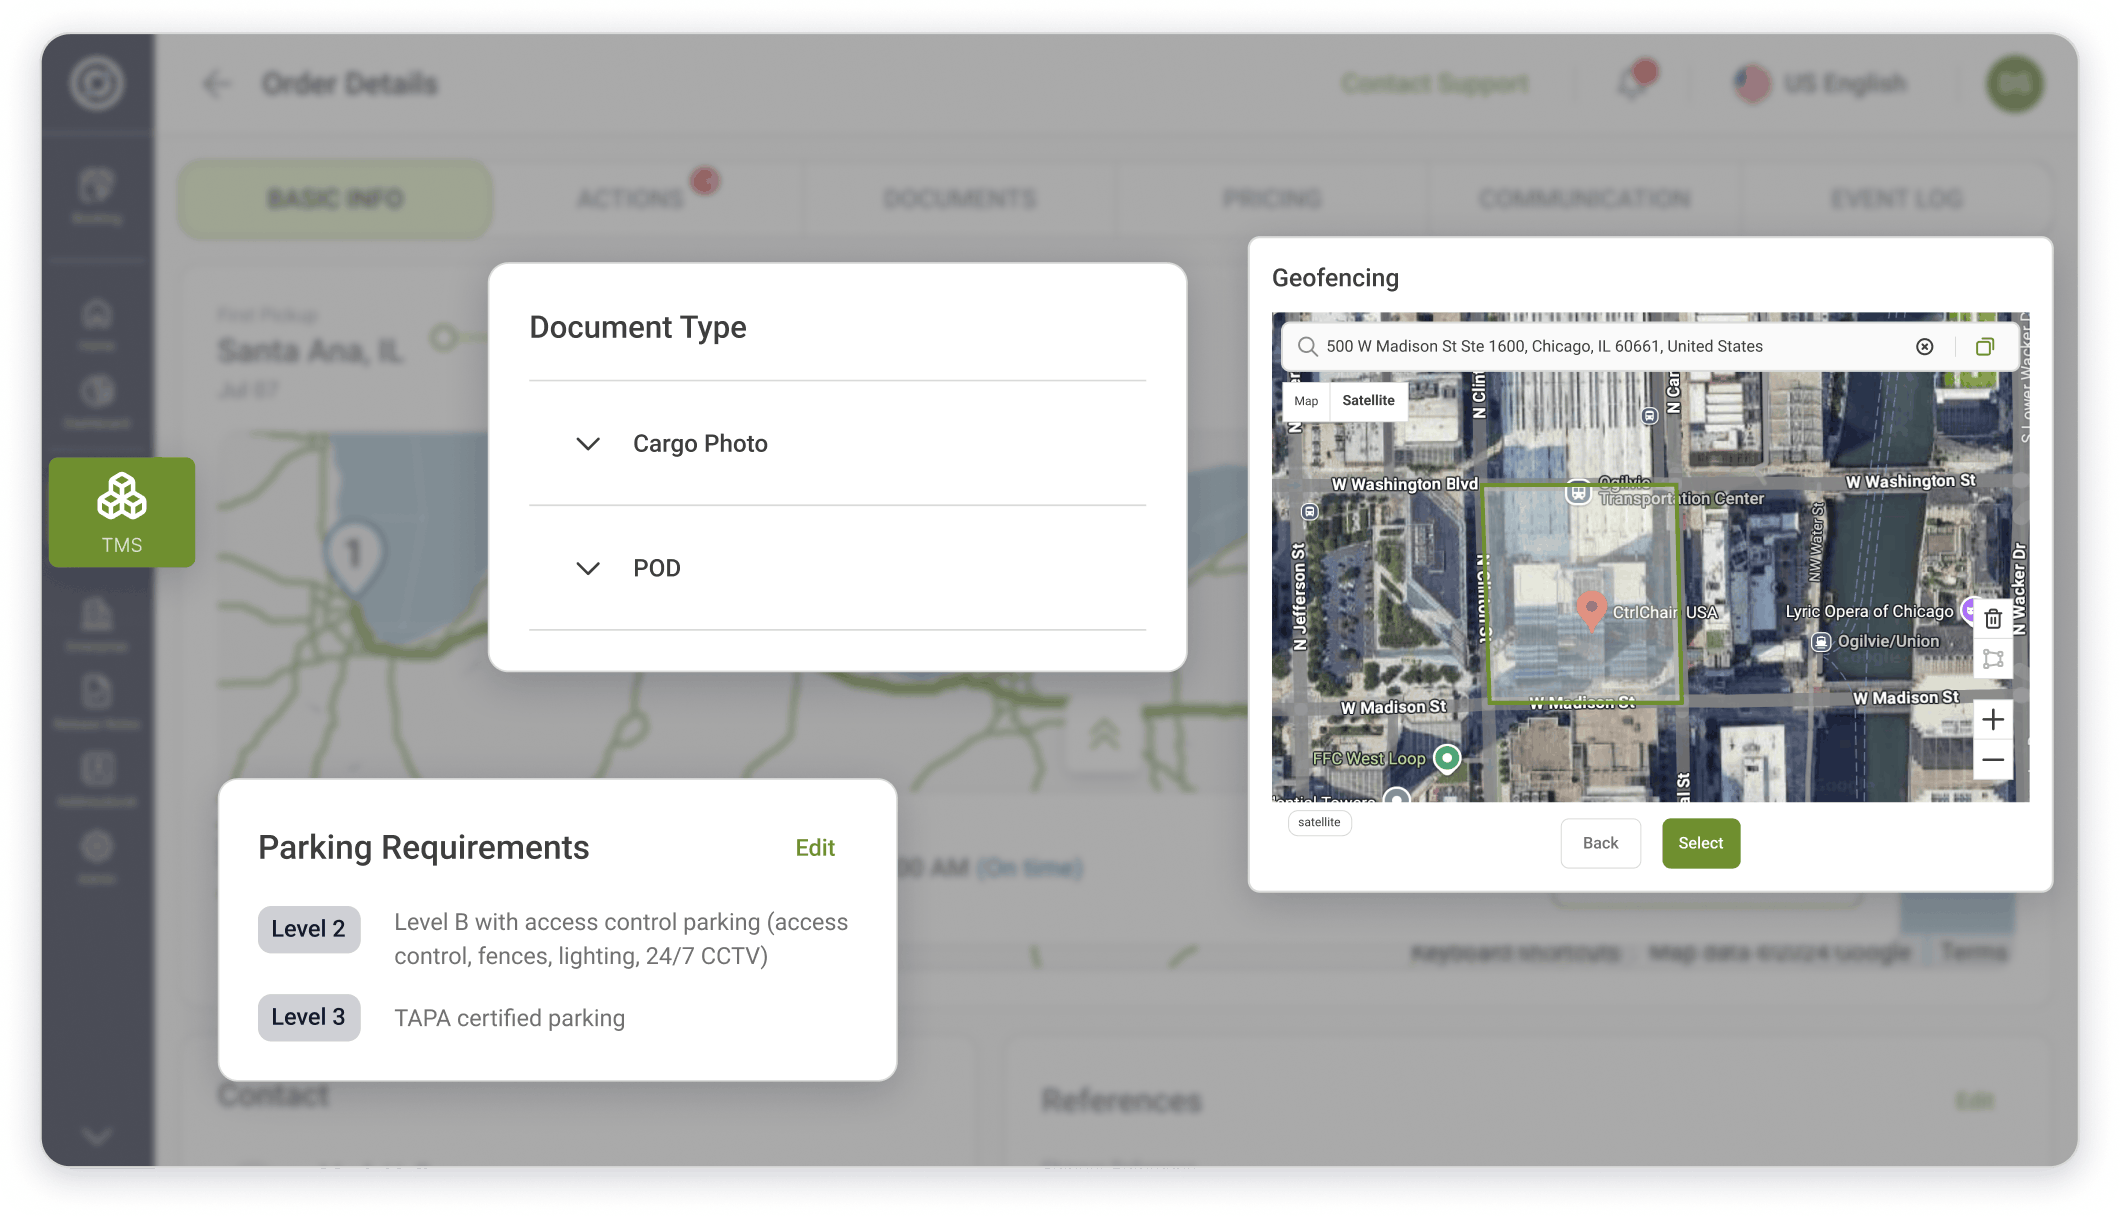The height and width of the screenshot is (1216, 2120).
Task: Switch map view to Map mode
Action: (1306, 401)
